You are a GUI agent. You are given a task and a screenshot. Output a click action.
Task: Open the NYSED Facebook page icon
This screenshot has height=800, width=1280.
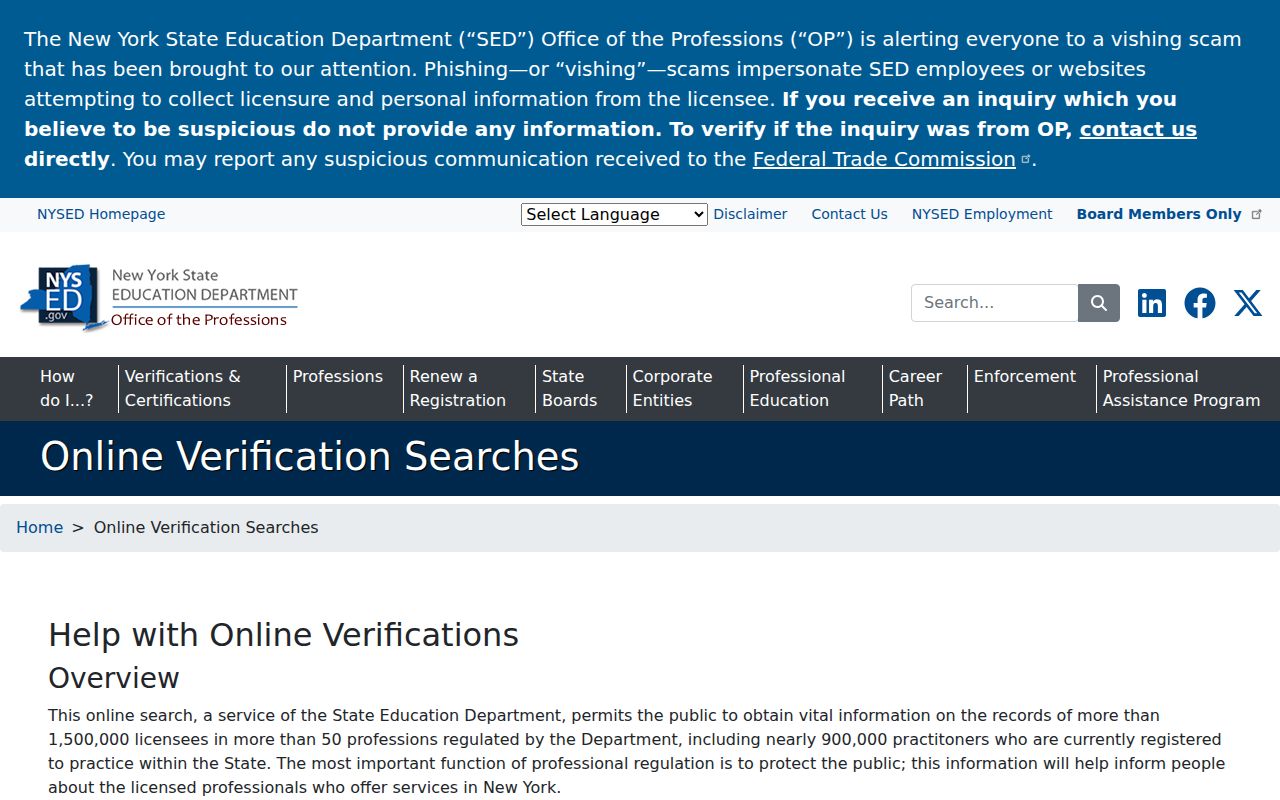tap(1200, 303)
